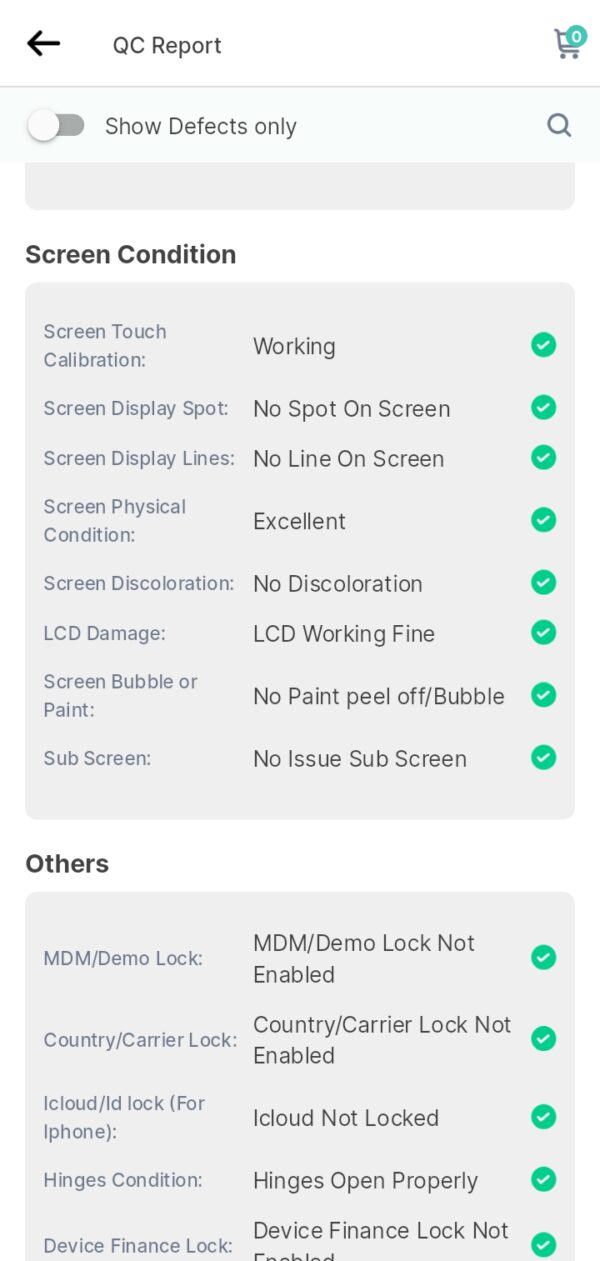Tap the Country/Carrier Lock Not Enabled text
600x1261 pixels.
tap(382, 1040)
